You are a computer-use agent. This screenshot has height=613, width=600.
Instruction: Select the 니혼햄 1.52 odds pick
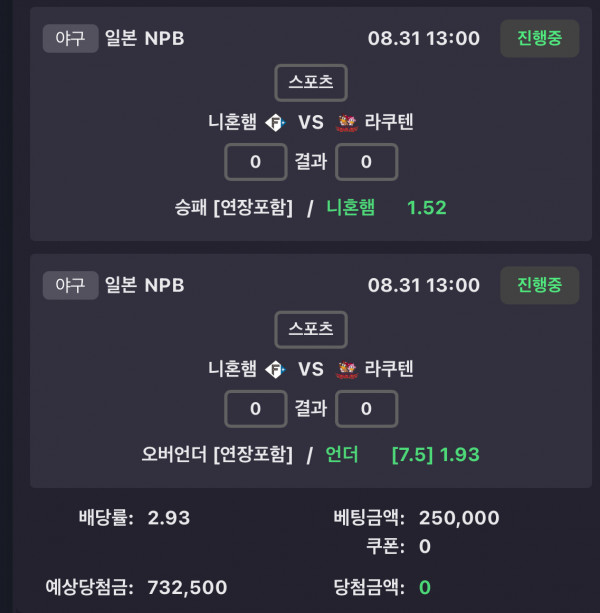coord(386,208)
